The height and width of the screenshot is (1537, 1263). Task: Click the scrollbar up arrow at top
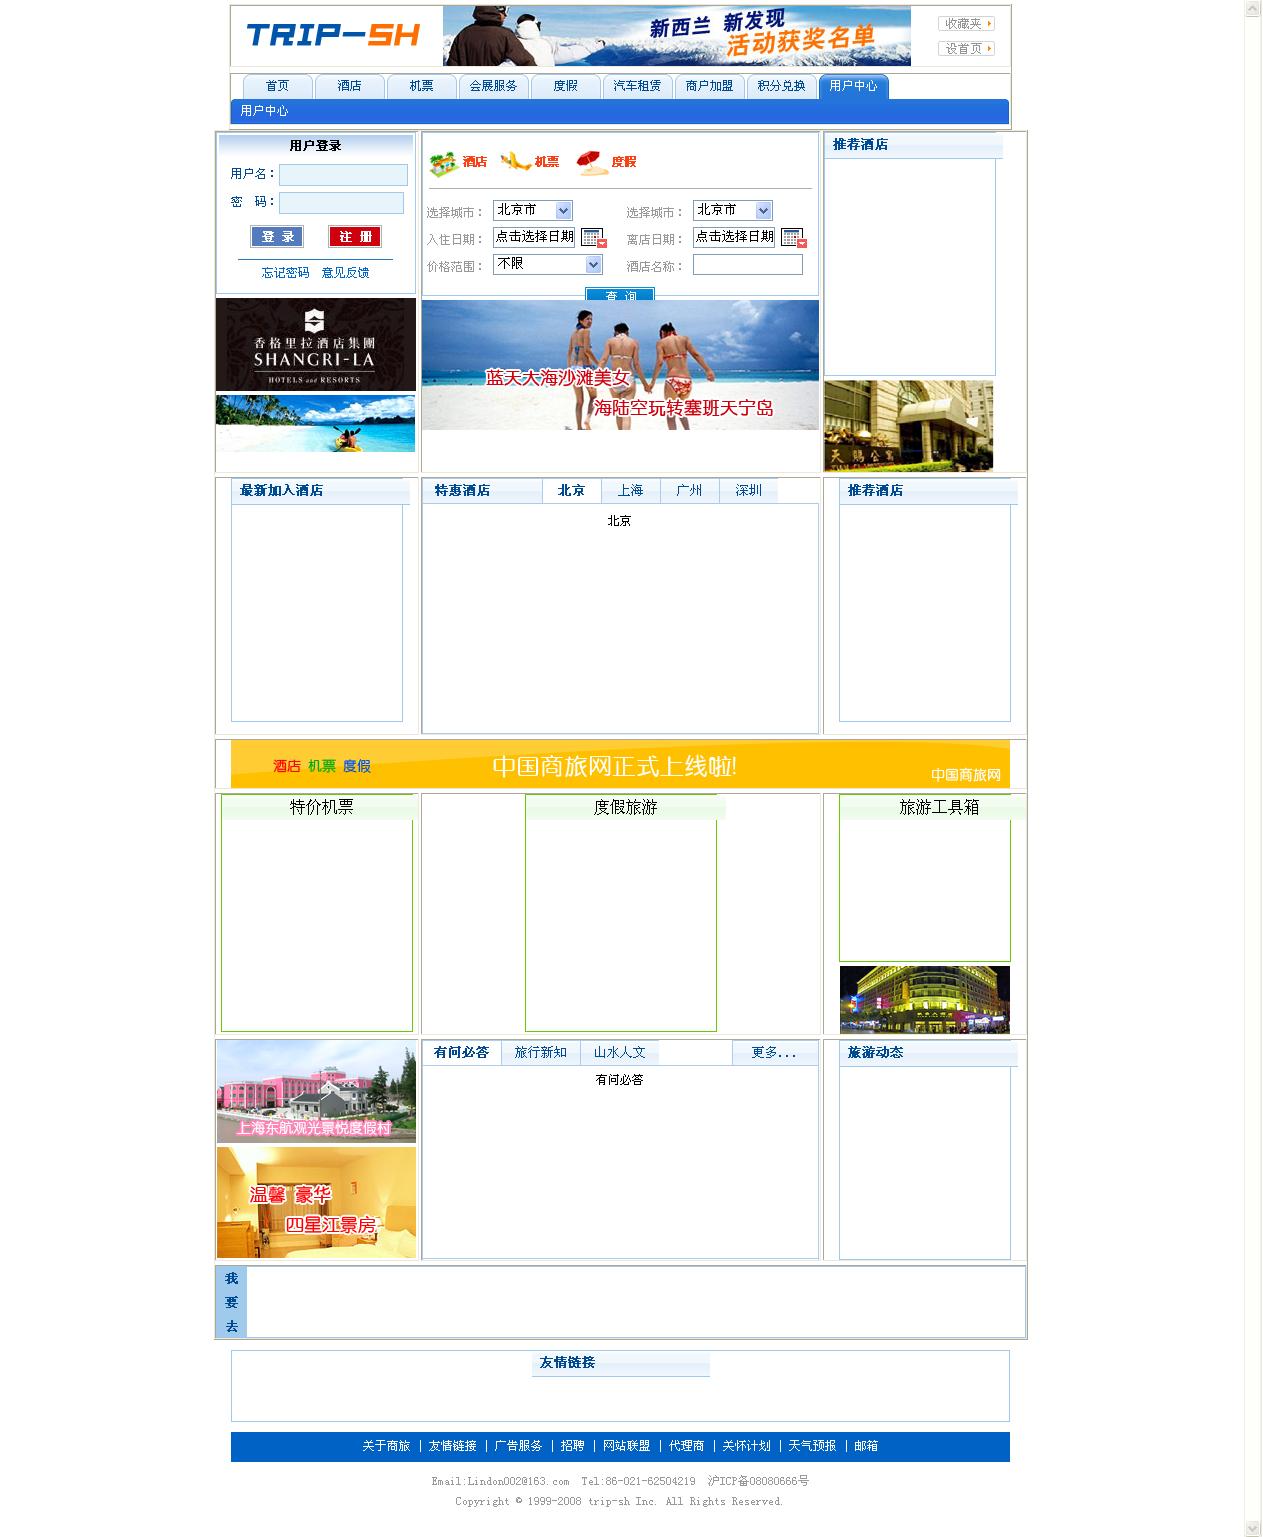point(1253,9)
